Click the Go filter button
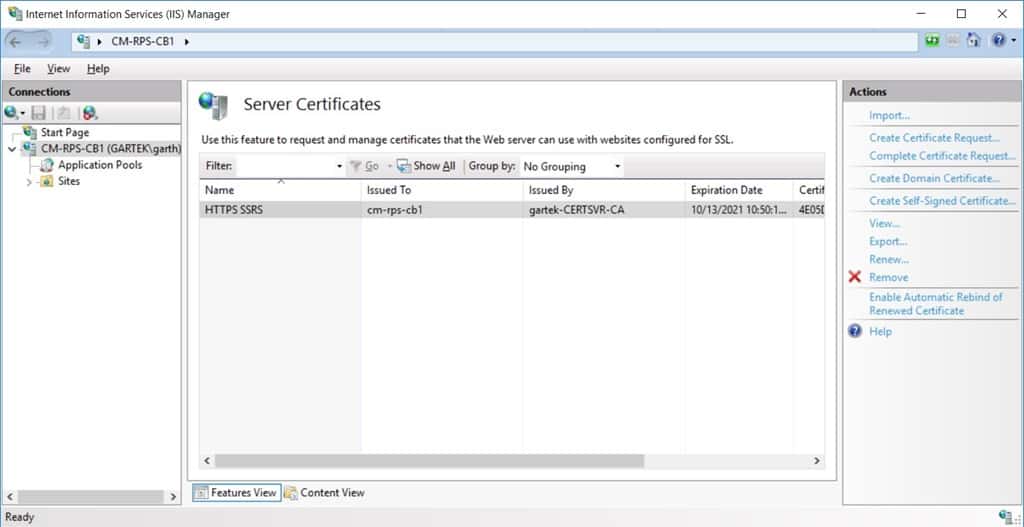This screenshot has height=527, width=1024. tap(365, 167)
